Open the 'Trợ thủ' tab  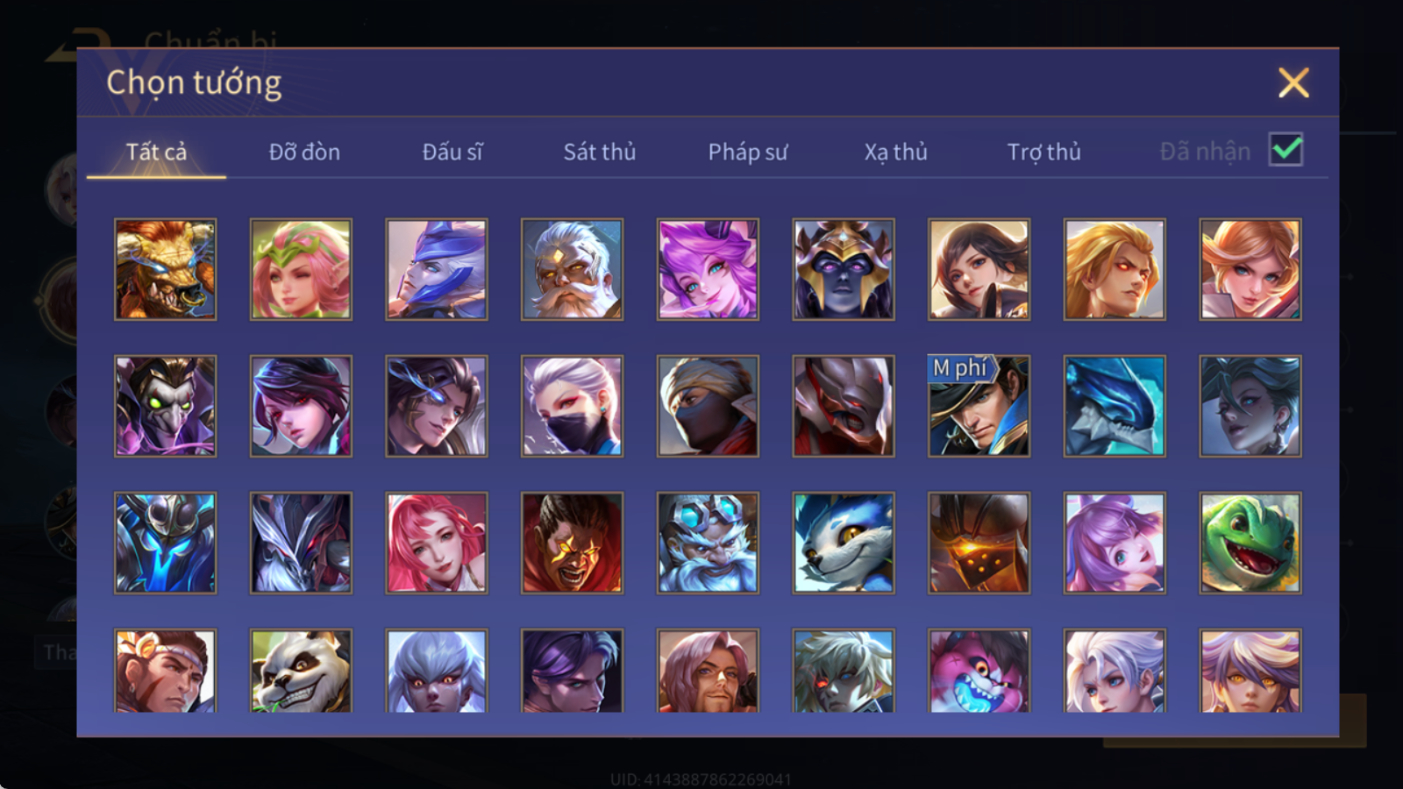tap(1044, 152)
